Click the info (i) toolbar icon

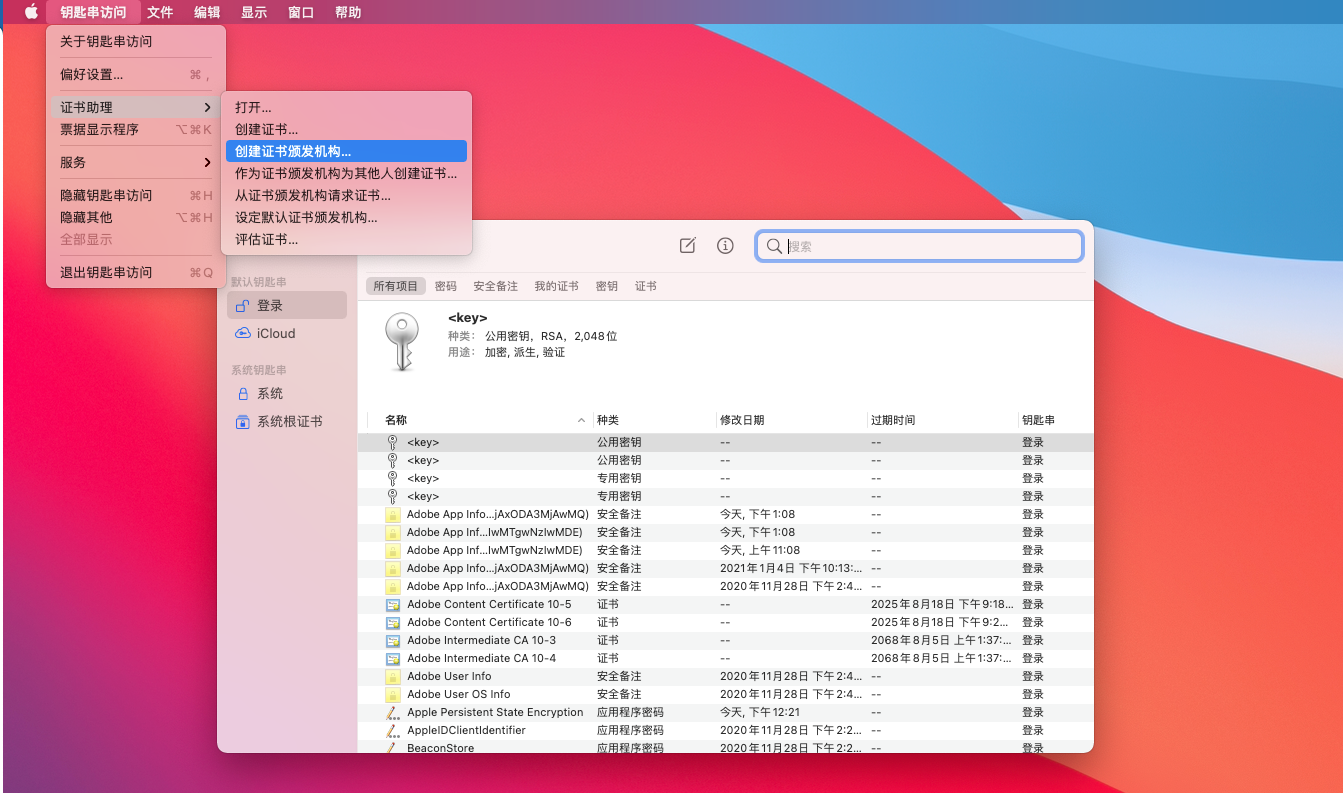click(726, 246)
